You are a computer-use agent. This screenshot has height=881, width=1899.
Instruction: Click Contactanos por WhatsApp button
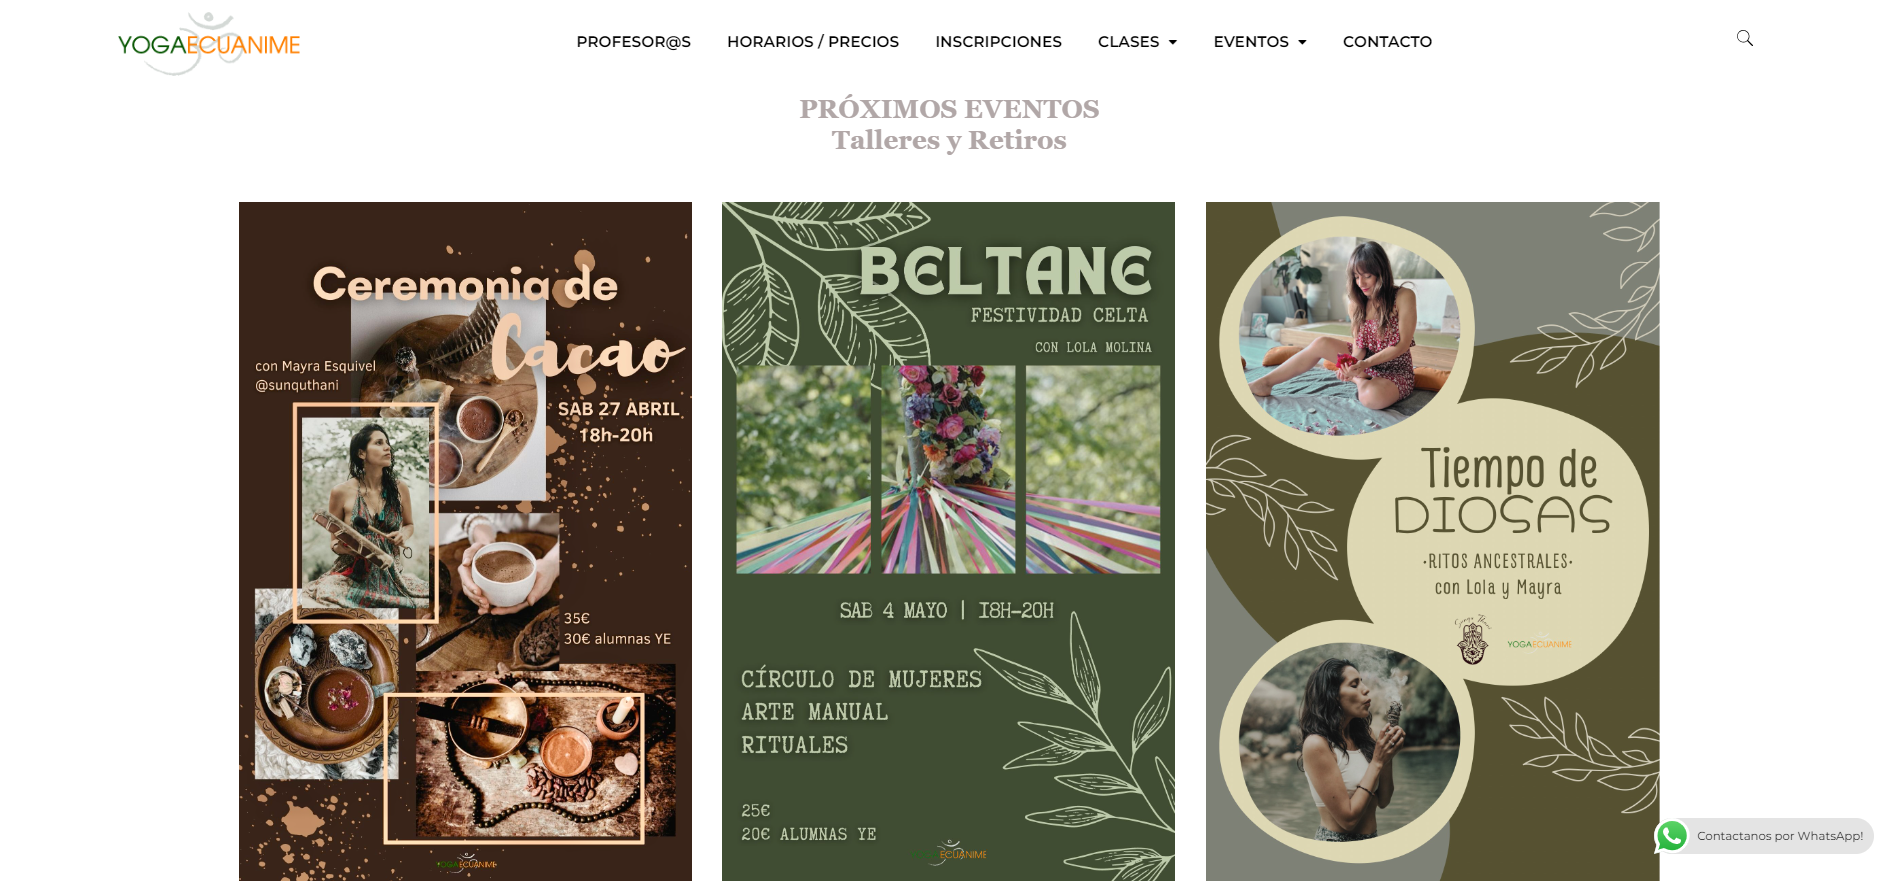pyautogui.click(x=1764, y=836)
